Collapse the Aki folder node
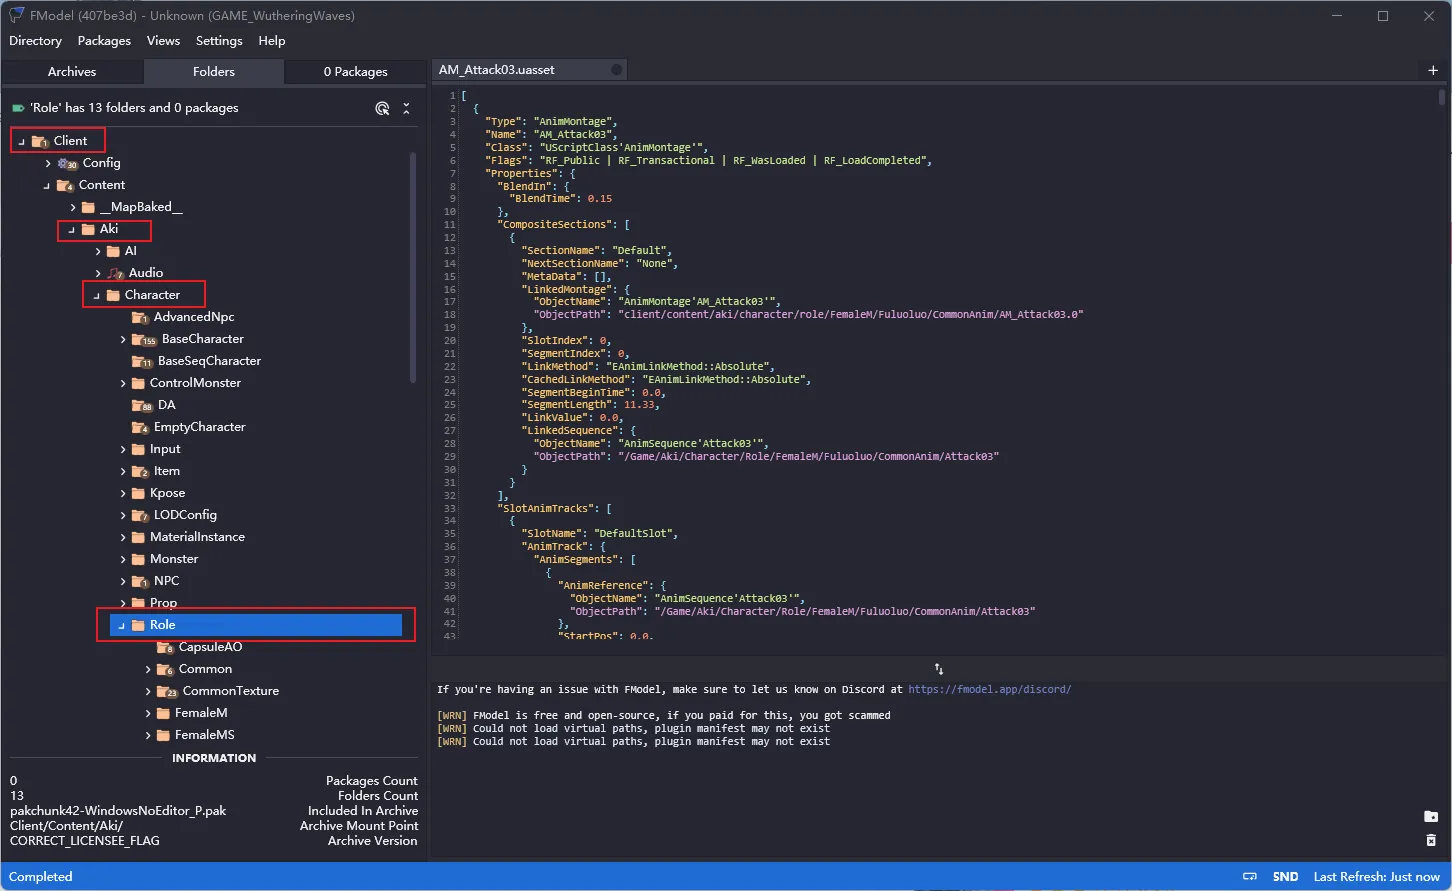1452x891 pixels. coord(71,229)
